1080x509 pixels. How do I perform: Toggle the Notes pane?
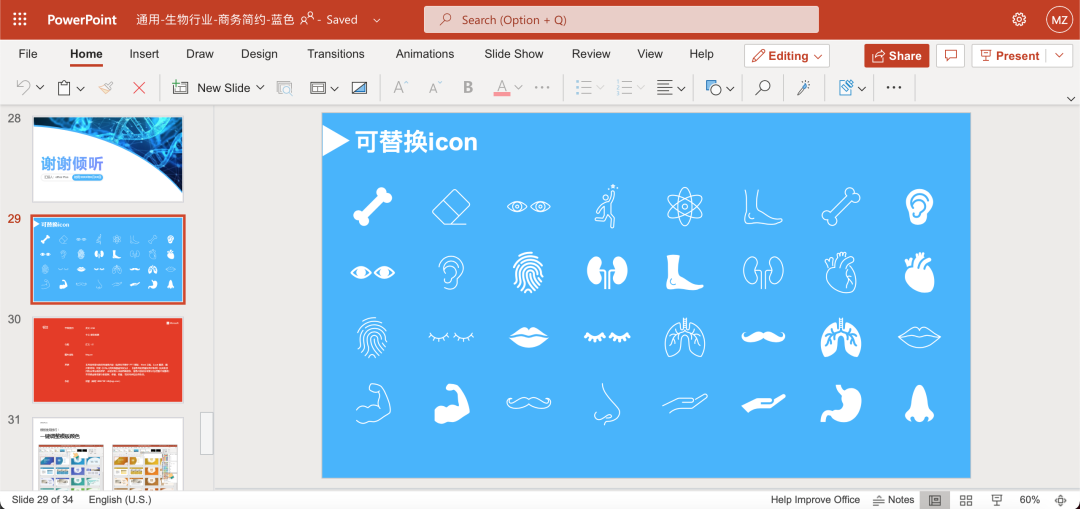point(893,500)
